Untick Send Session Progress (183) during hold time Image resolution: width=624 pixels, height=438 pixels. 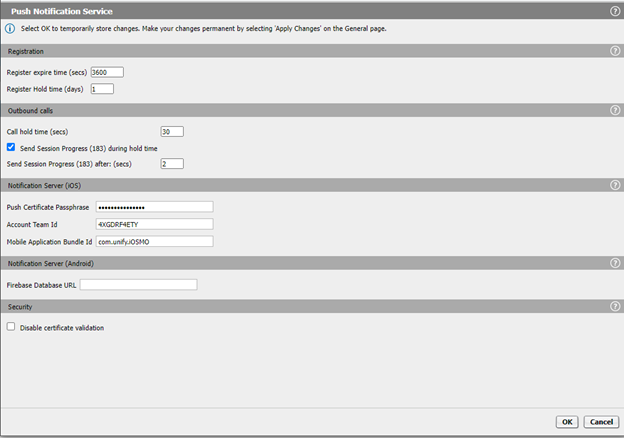[11, 147]
